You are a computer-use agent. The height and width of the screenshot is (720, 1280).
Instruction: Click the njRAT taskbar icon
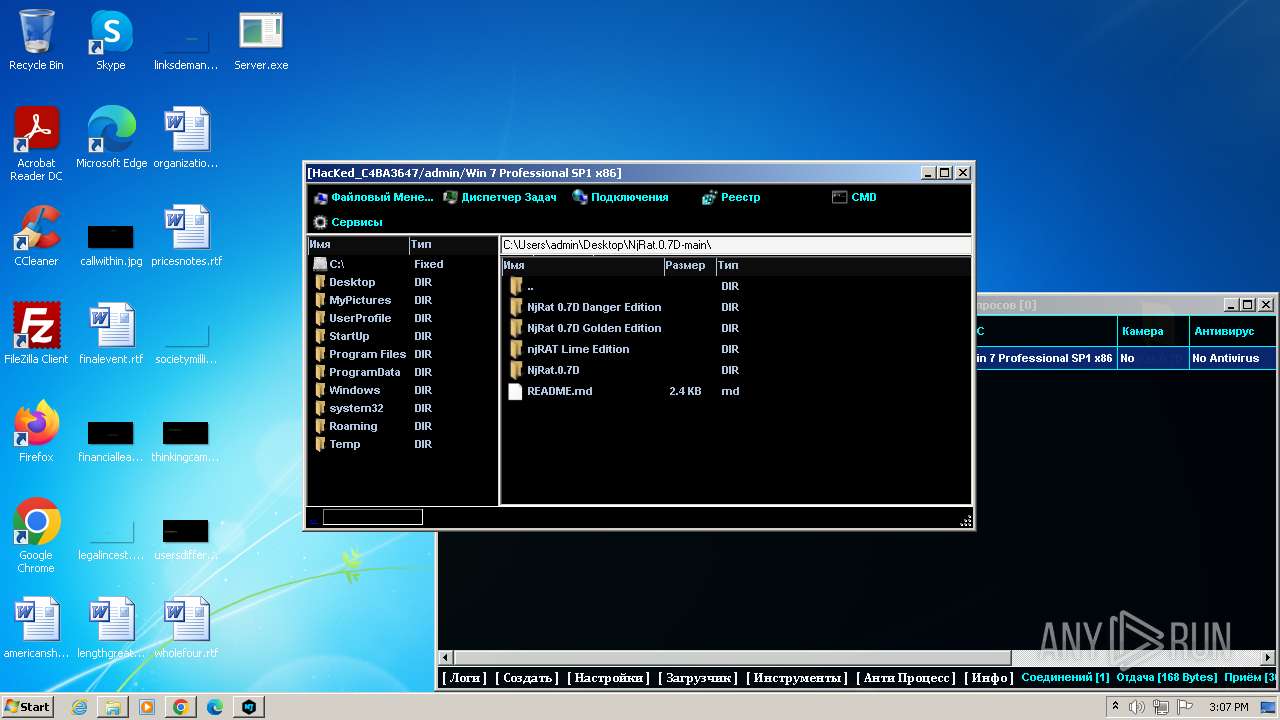click(249, 707)
